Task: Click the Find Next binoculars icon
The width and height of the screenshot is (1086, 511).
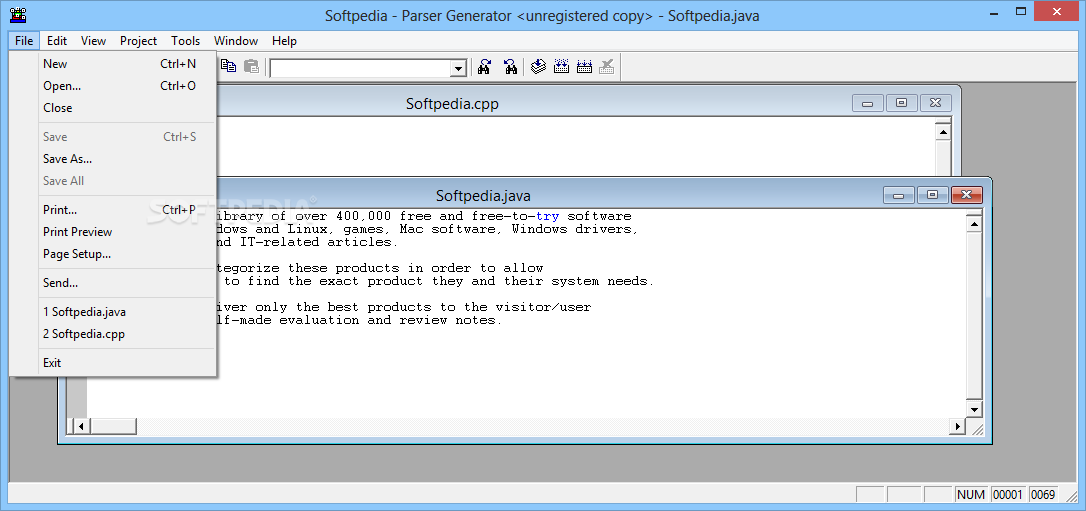Action: pyautogui.click(x=485, y=66)
